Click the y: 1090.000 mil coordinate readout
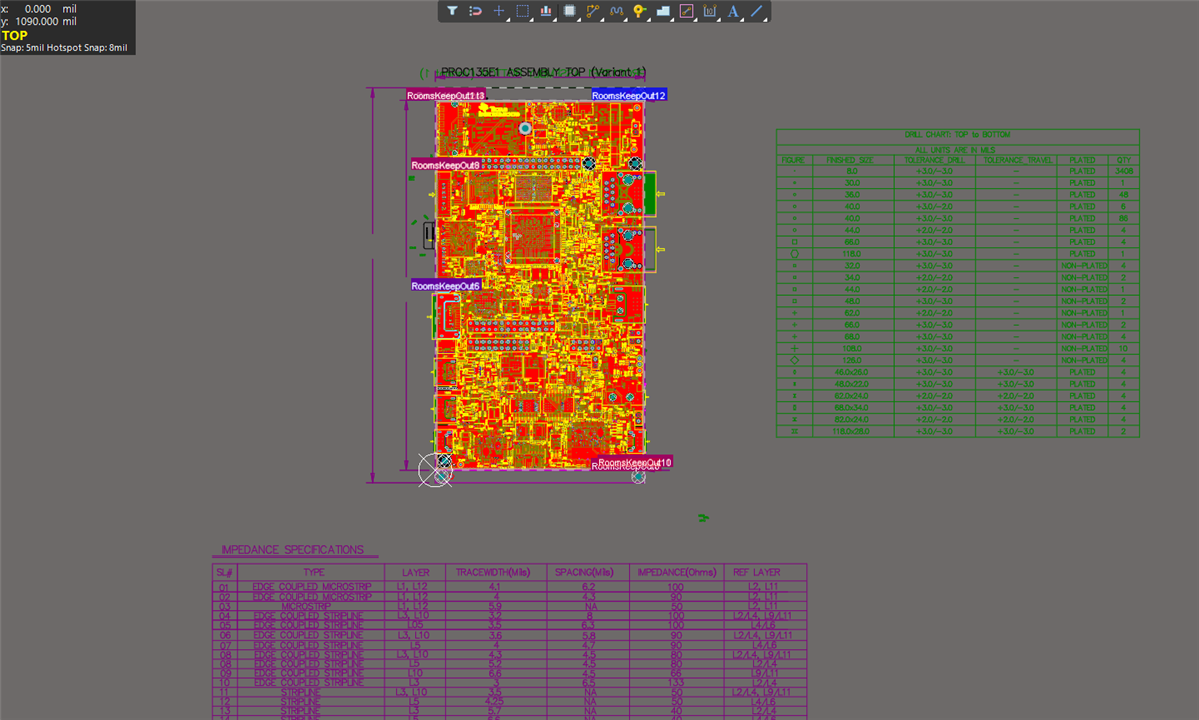Screen dimensions: 1199x720 point(39,21)
